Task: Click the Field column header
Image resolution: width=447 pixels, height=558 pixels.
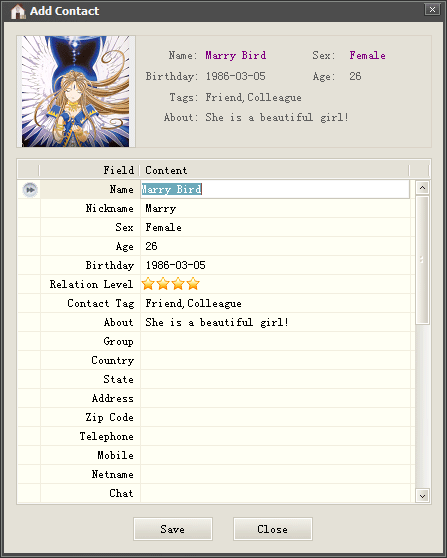Action: coord(89,170)
